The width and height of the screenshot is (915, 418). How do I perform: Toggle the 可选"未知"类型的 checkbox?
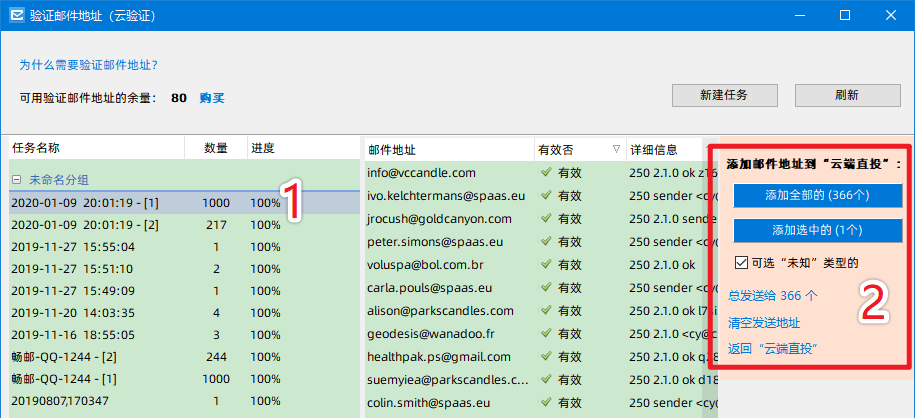click(x=741, y=263)
